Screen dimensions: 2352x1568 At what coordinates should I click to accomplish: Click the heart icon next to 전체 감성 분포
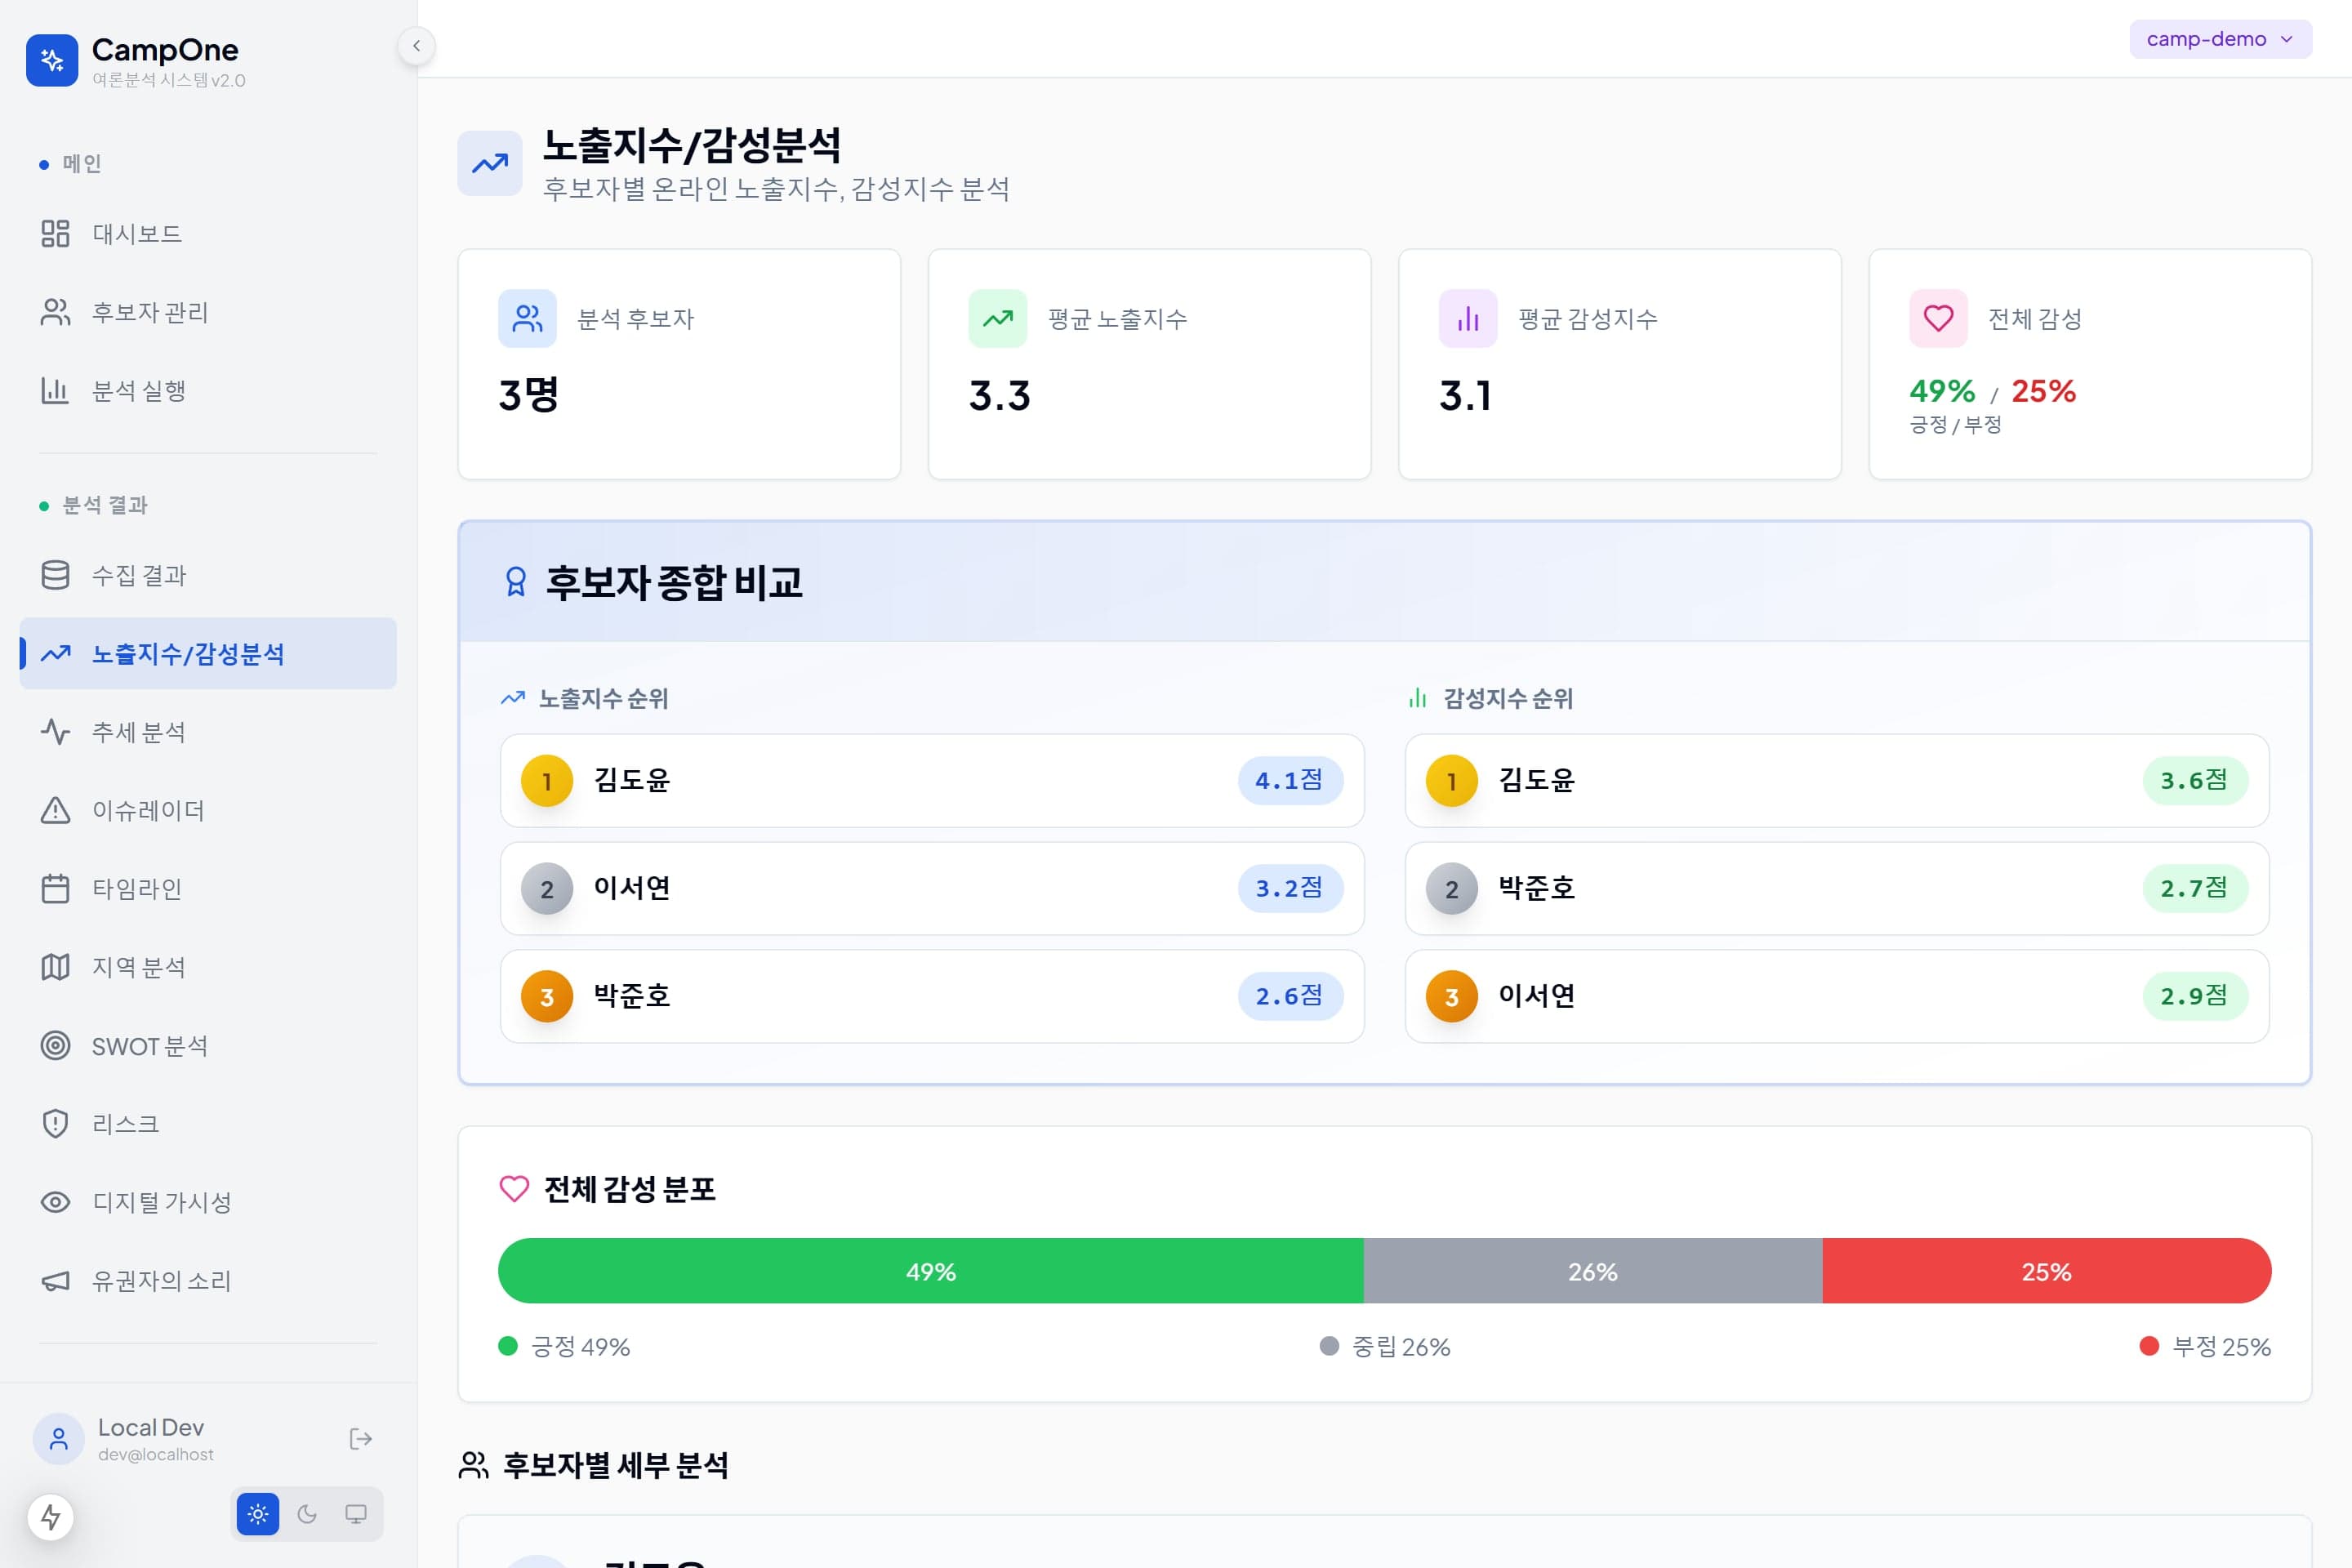coord(514,1189)
